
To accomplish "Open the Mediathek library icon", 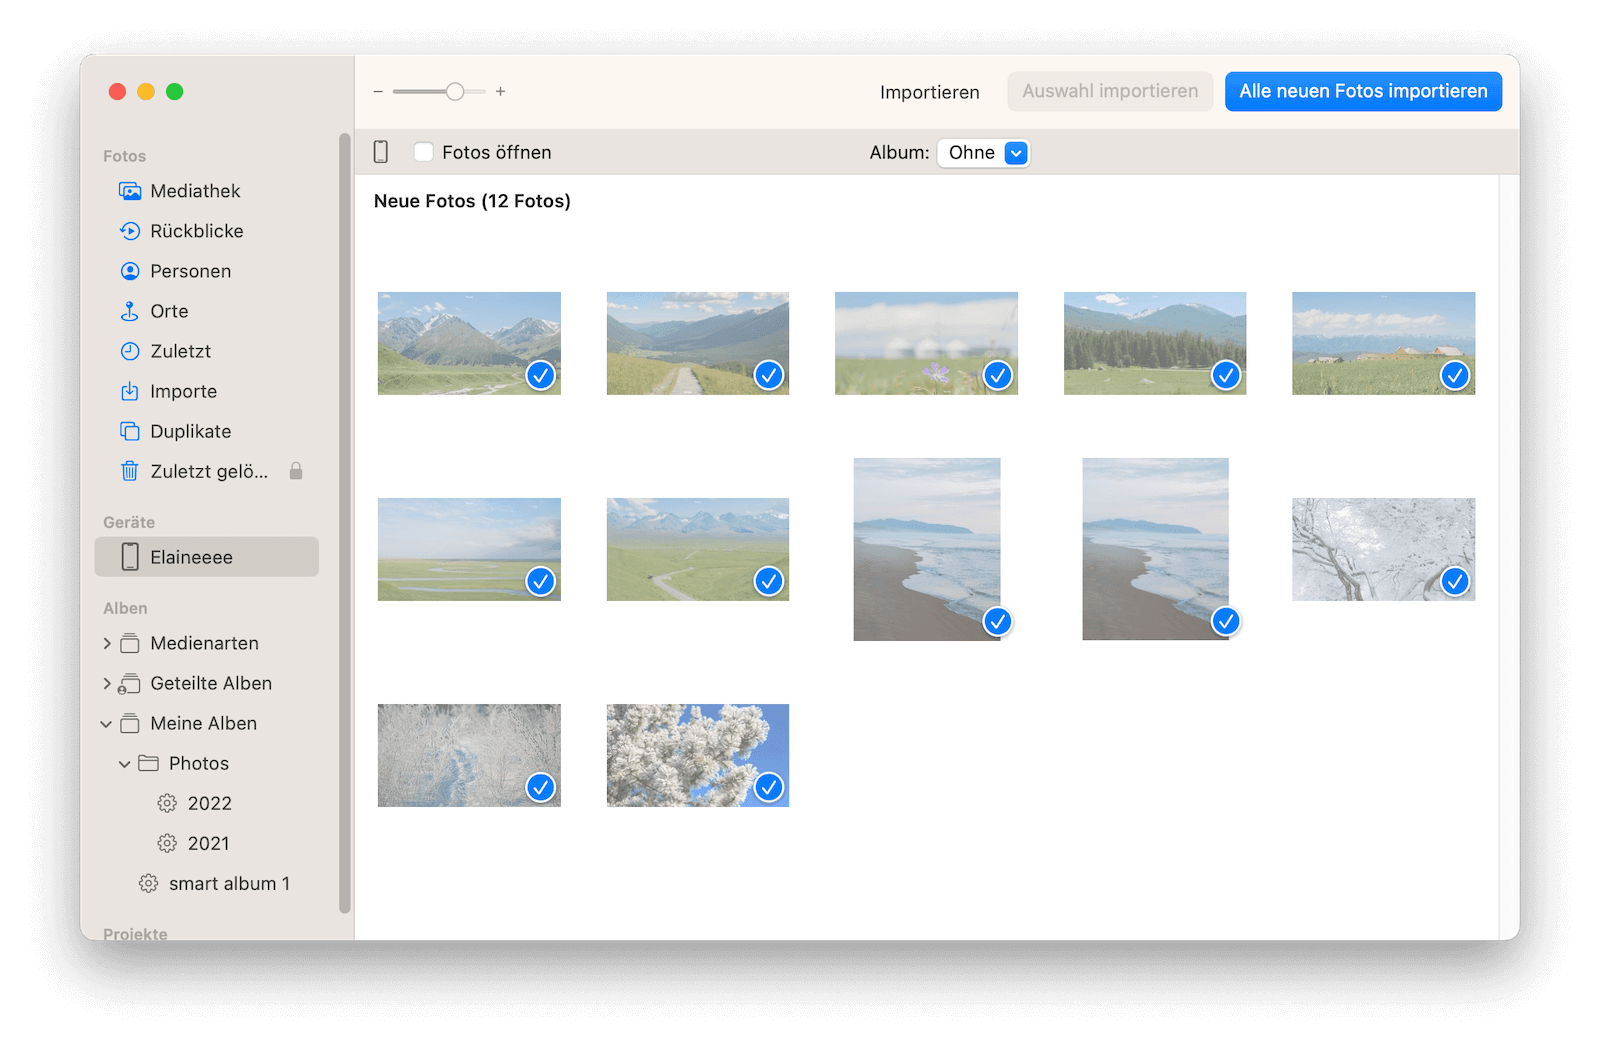I will (130, 191).
